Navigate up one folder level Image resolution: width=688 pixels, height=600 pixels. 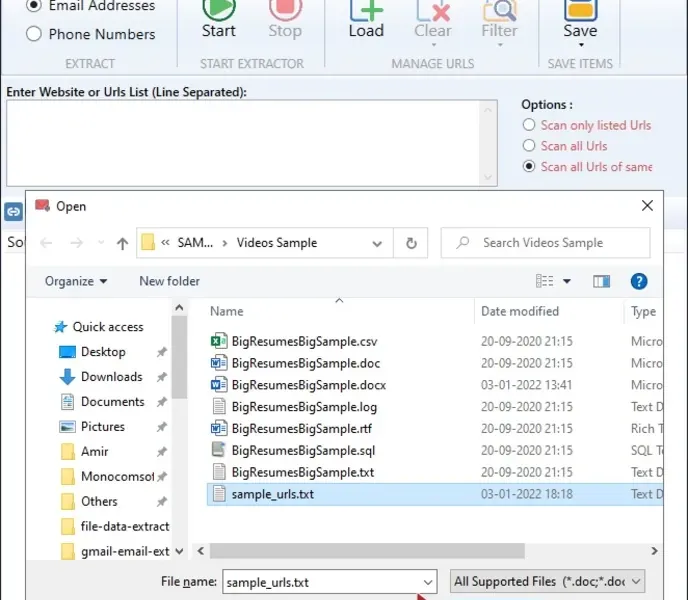pos(122,243)
